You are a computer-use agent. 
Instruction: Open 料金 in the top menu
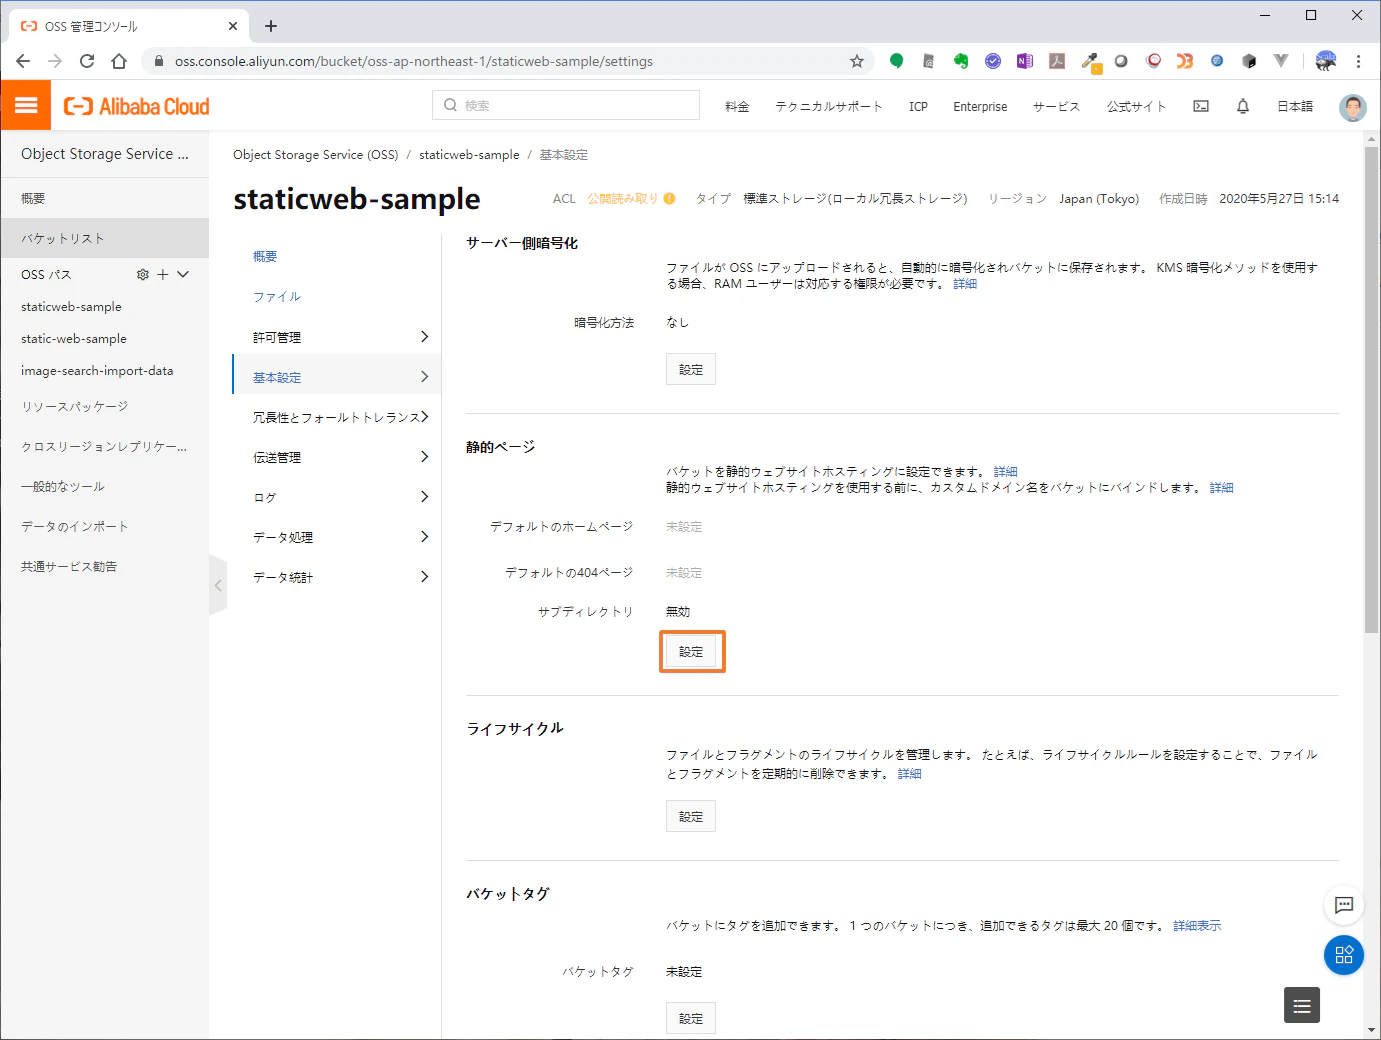coord(737,106)
